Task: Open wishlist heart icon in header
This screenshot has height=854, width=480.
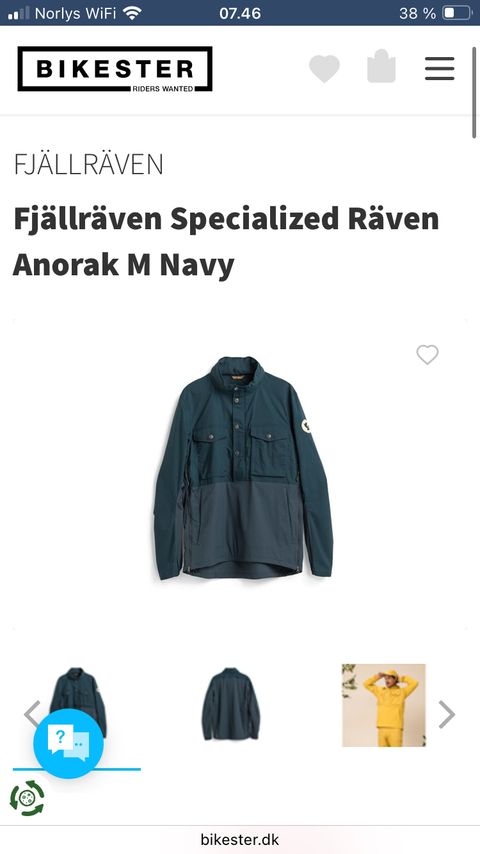Action: (324, 69)
